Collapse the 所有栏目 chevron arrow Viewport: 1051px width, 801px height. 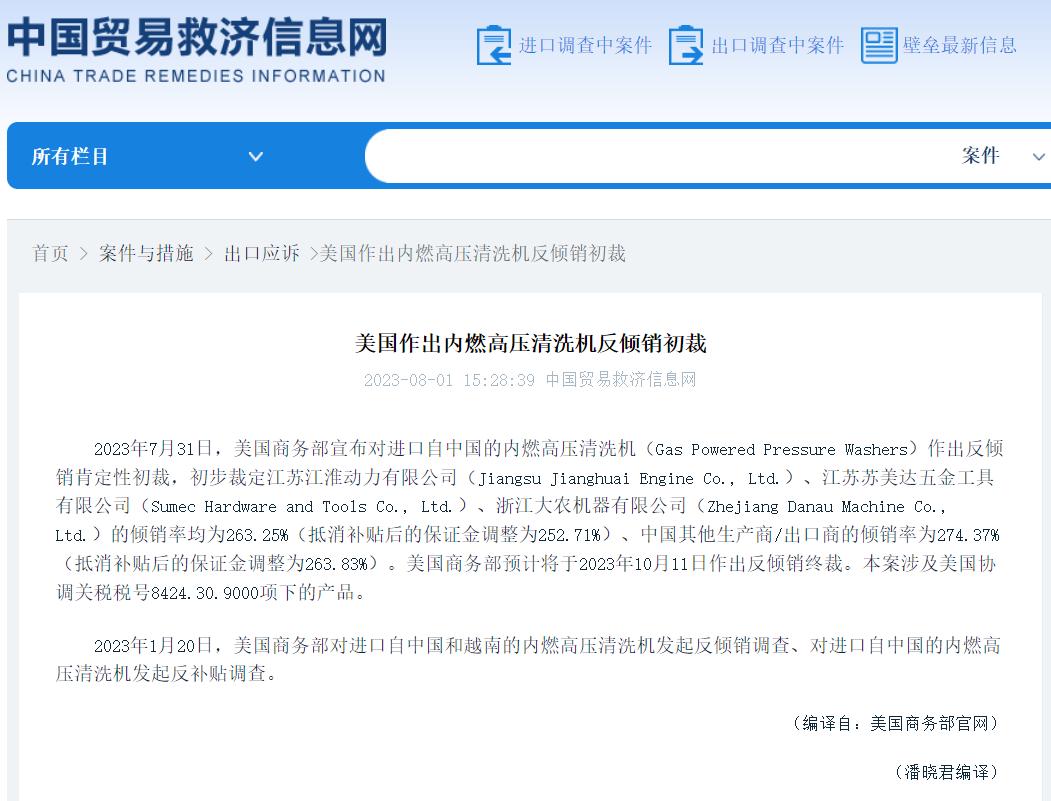coord(256,156)
